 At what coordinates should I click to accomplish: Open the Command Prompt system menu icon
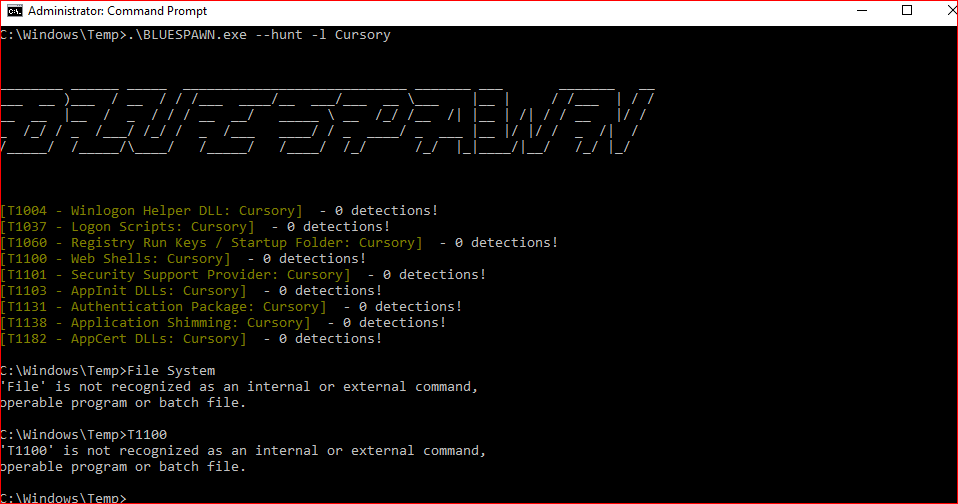[15, 11]
